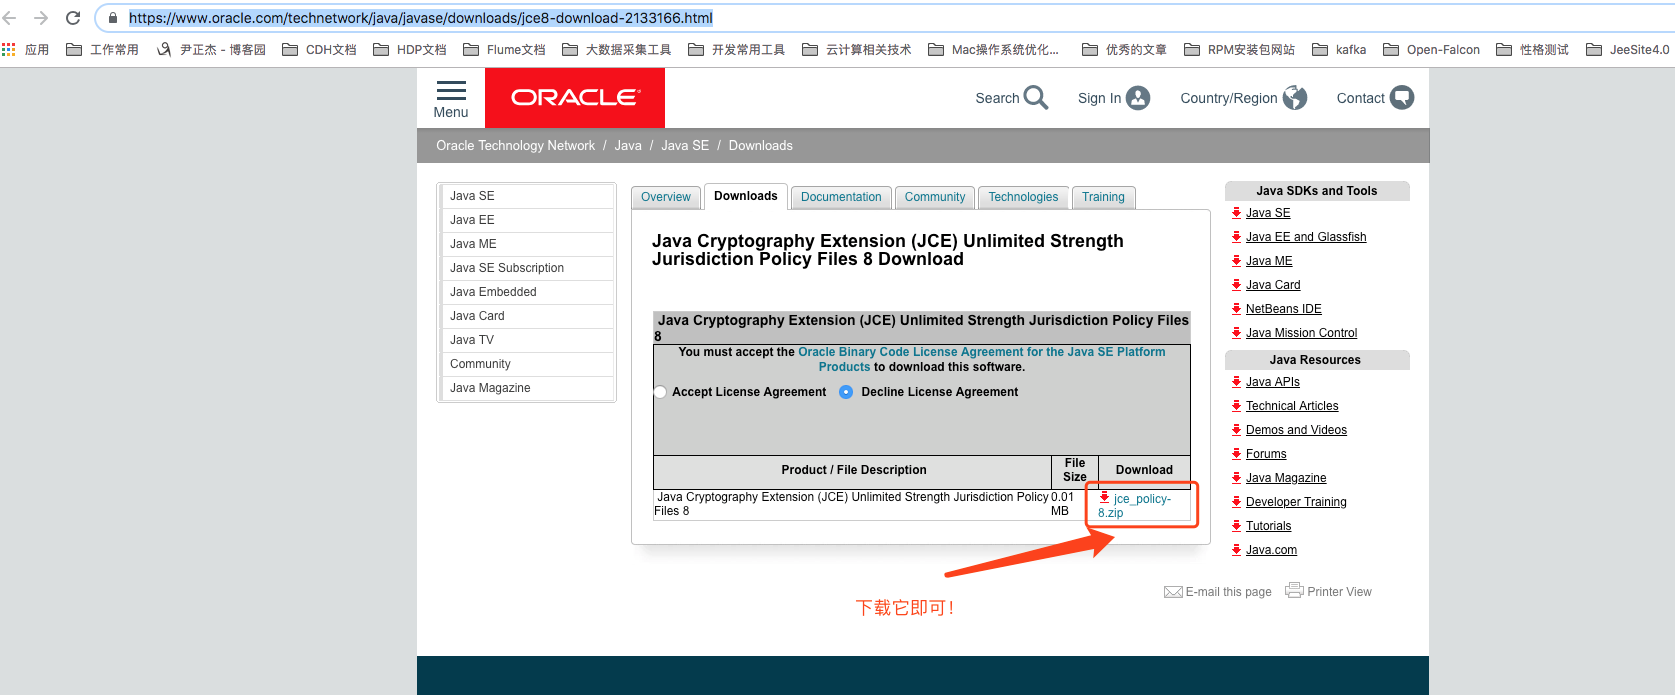Click the browser forward arrow

[41, 18]
